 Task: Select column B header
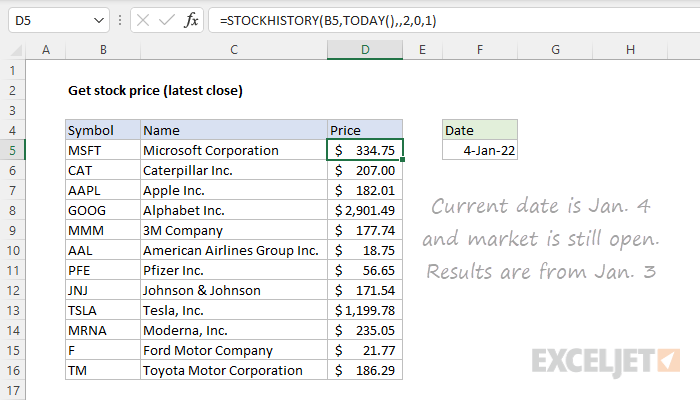click(103, 50)
